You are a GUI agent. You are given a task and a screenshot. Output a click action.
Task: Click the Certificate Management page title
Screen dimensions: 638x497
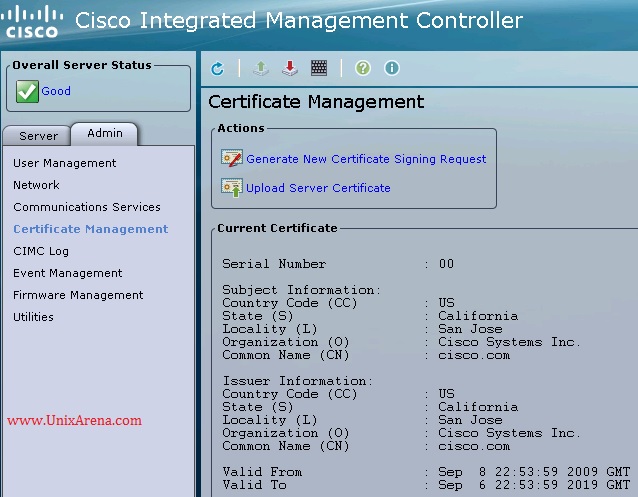[316, 102]
